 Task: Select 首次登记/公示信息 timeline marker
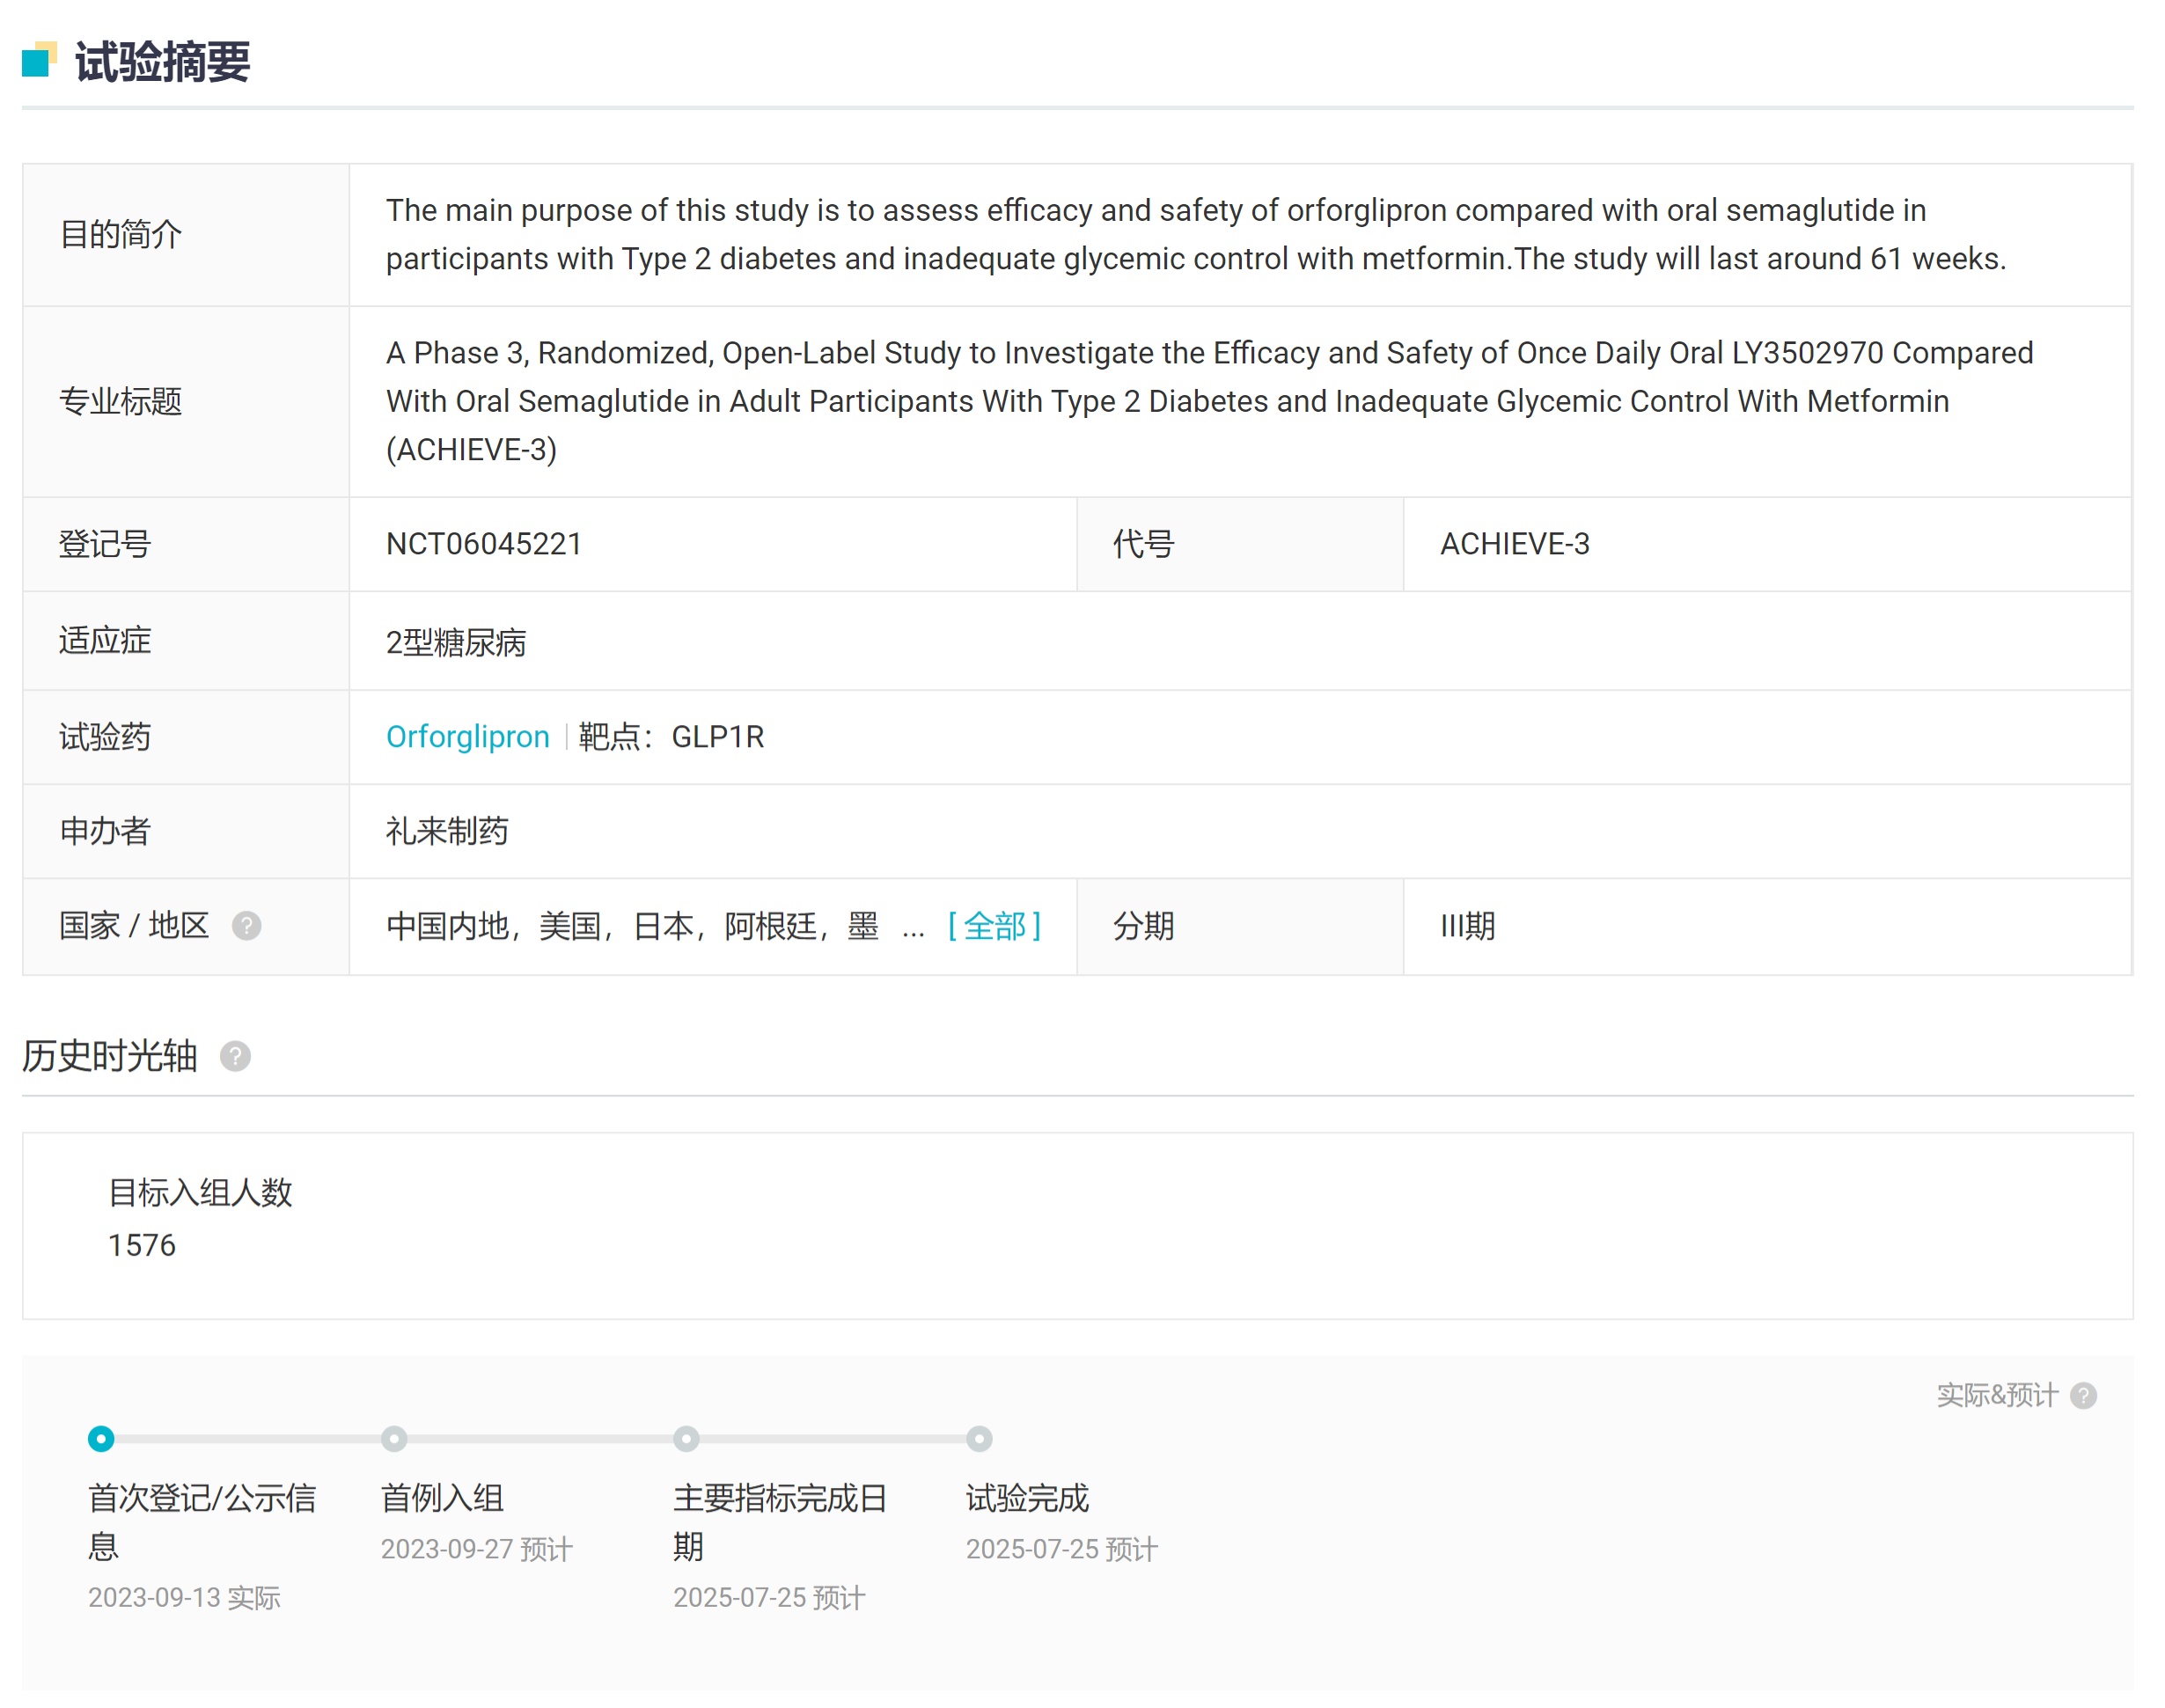point(101,1439)
